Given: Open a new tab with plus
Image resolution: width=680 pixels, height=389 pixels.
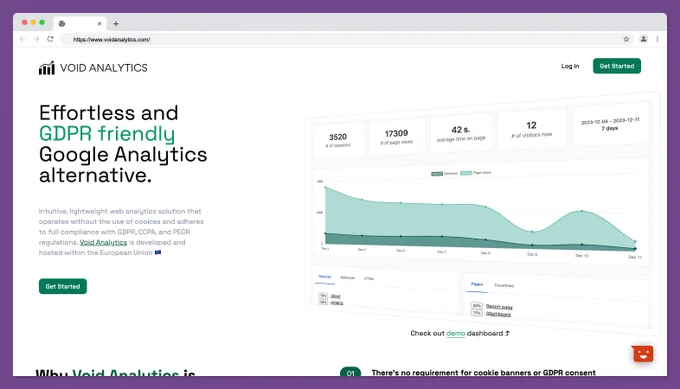Looking at the screenshot, I should pyautogui.click(x=116, y=24).
